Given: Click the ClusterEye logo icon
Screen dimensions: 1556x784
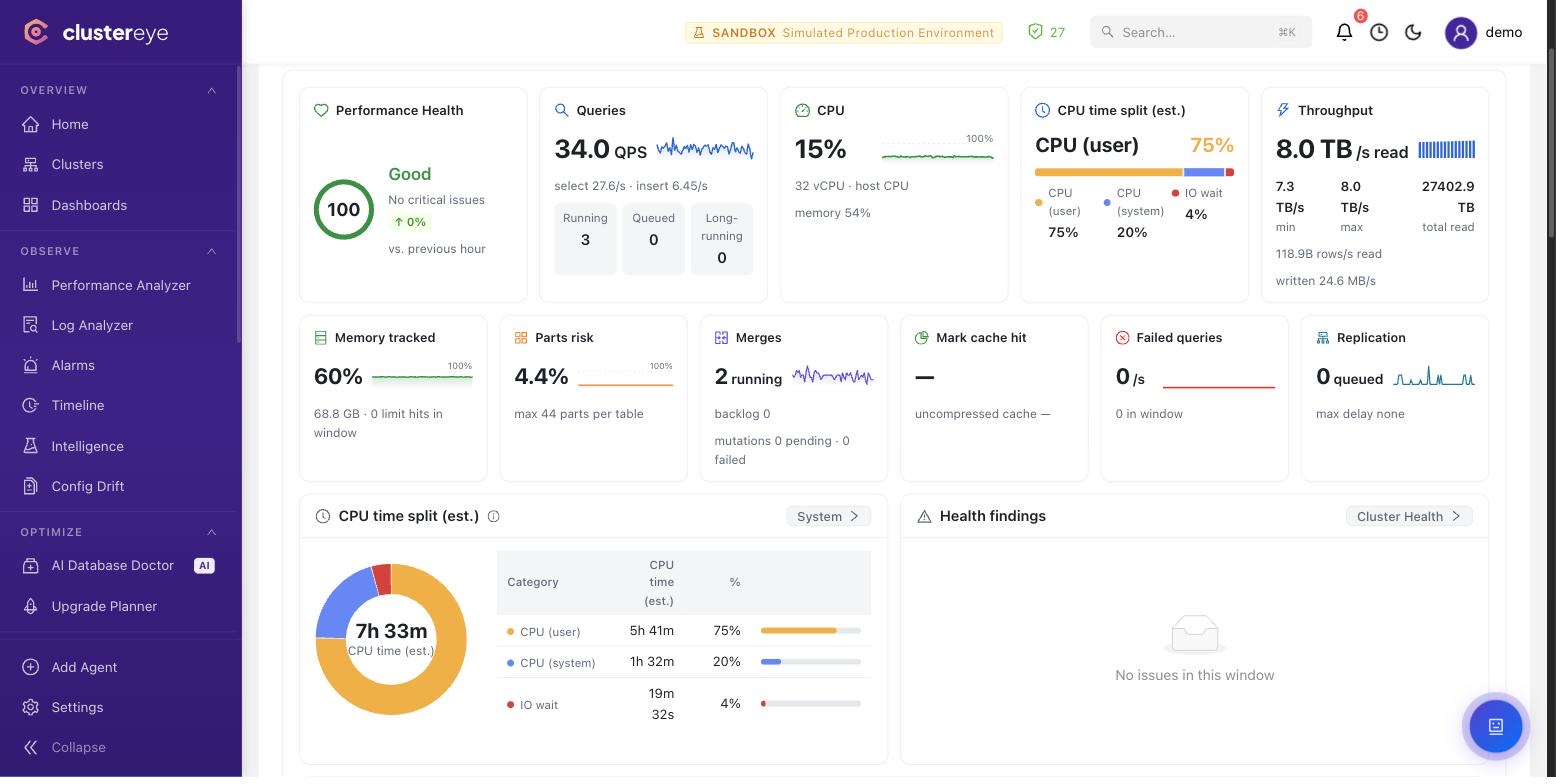Looking at the screenshot, I should (x=36, y=32).
